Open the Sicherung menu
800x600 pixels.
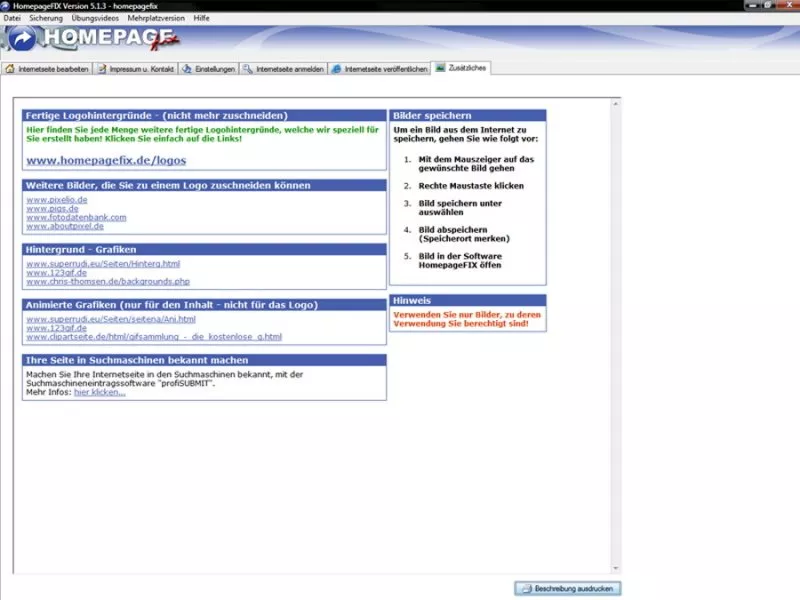[46, 18]
